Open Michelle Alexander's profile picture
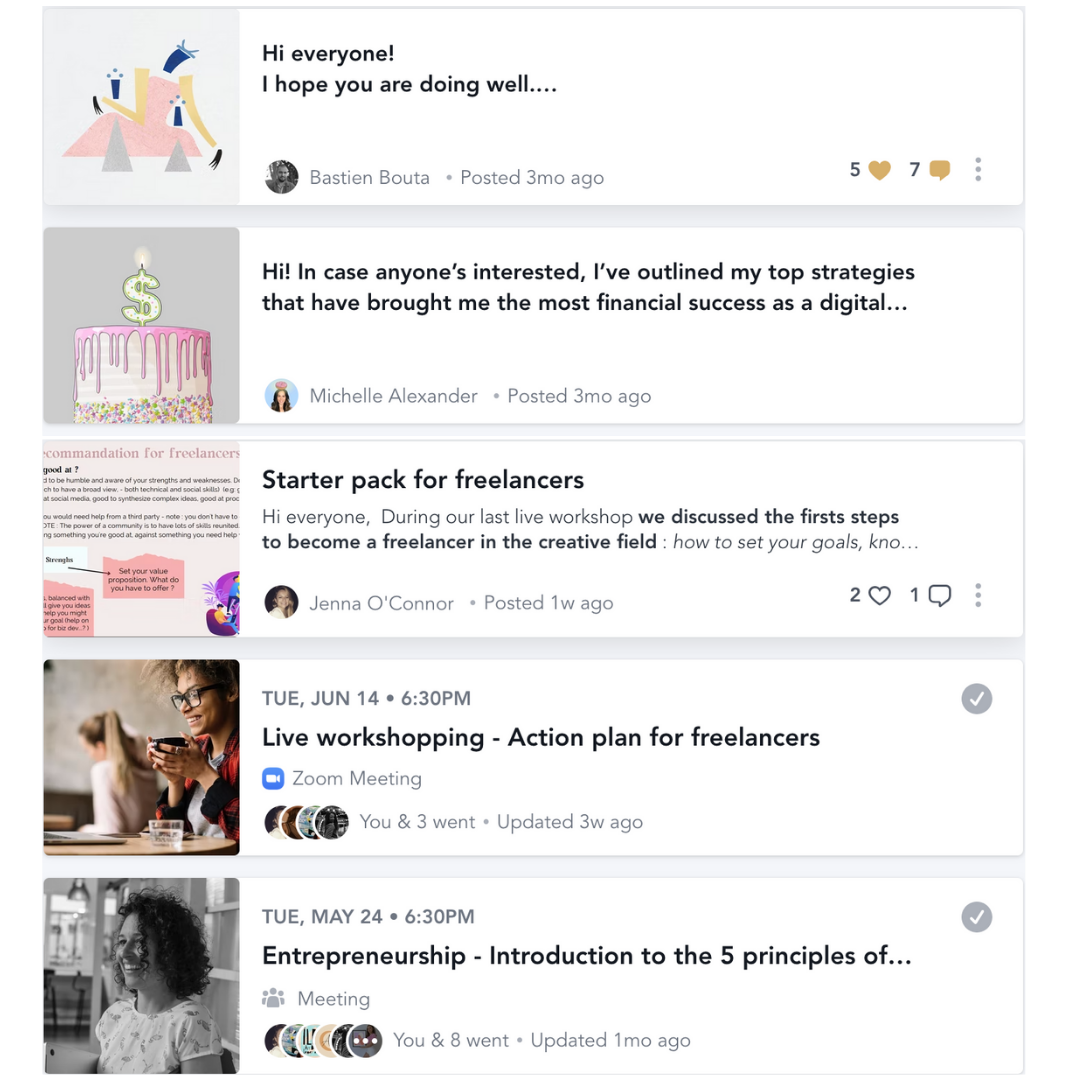 point(281,395)
